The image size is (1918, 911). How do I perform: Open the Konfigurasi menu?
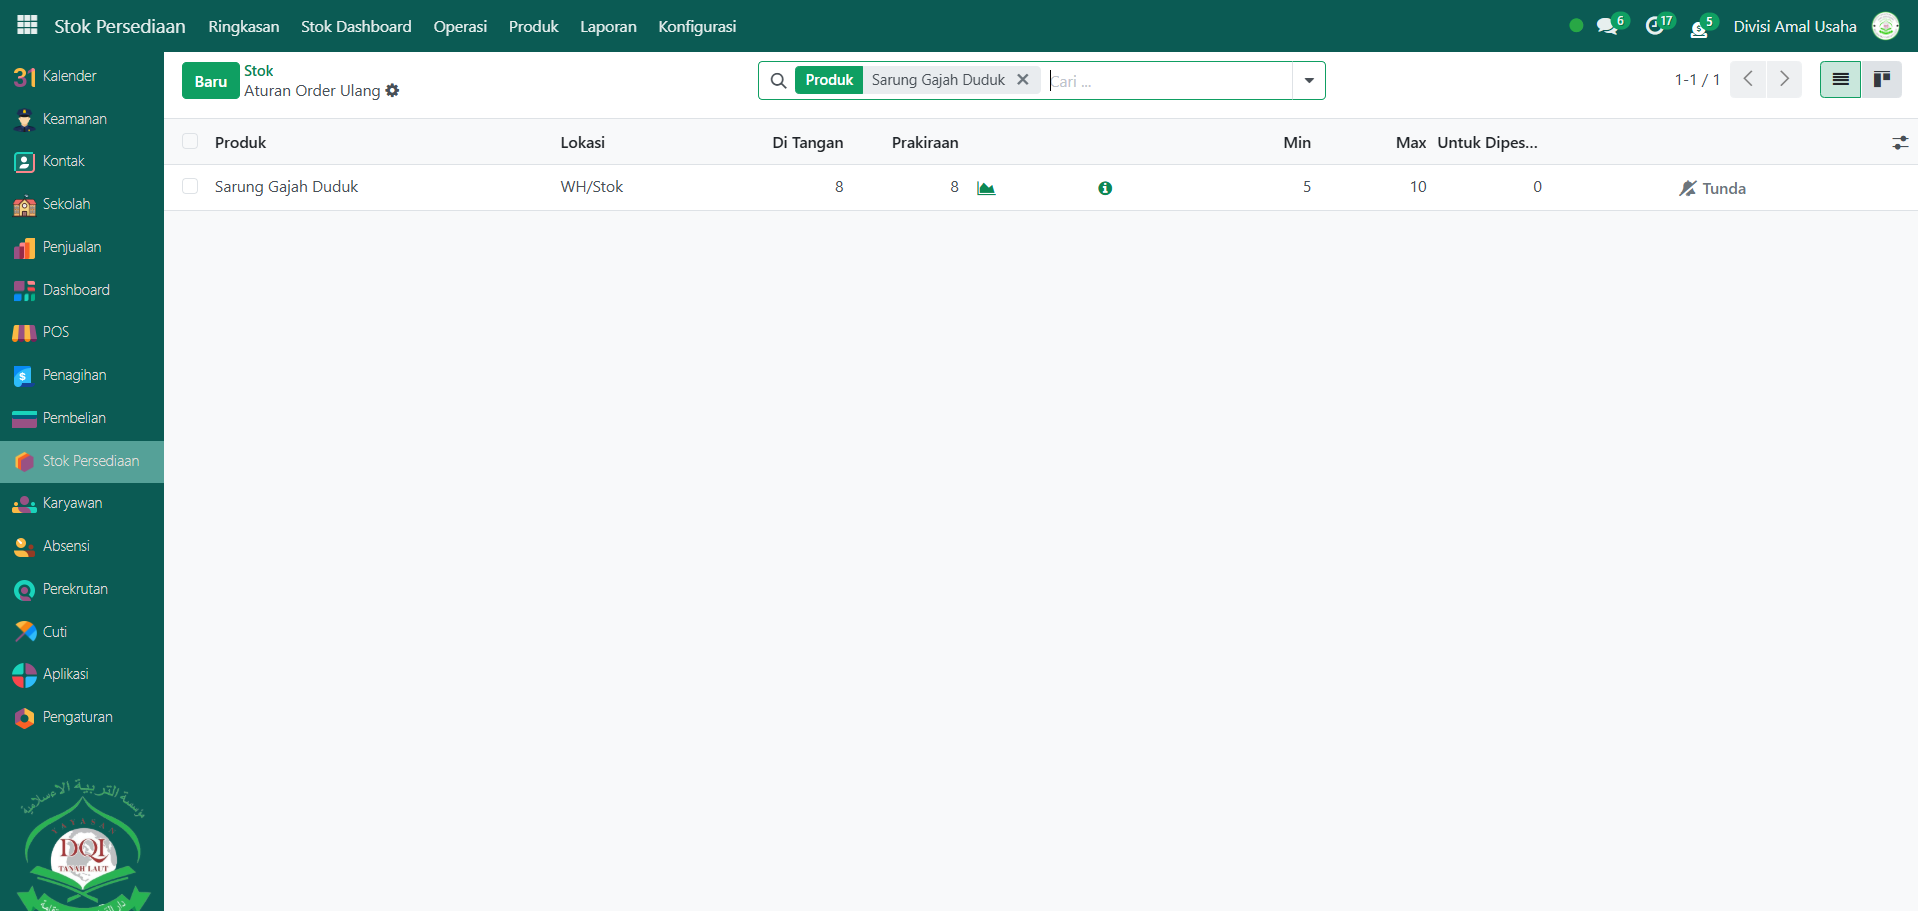(697, 26)
